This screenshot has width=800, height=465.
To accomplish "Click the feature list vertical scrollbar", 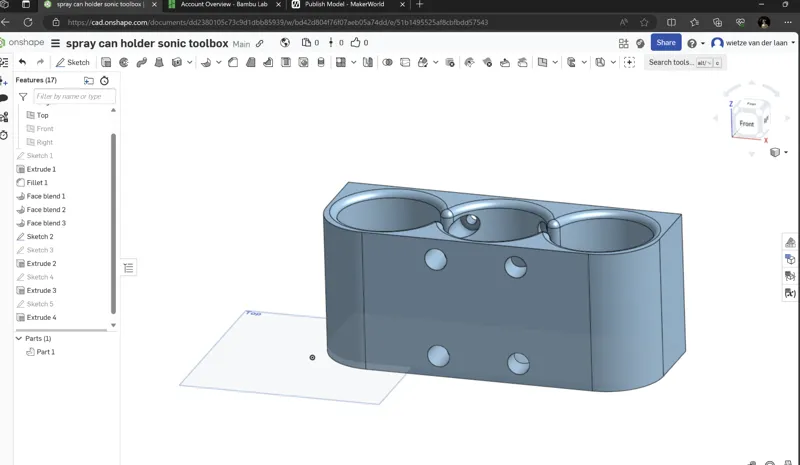I will (x=113, y=224).
